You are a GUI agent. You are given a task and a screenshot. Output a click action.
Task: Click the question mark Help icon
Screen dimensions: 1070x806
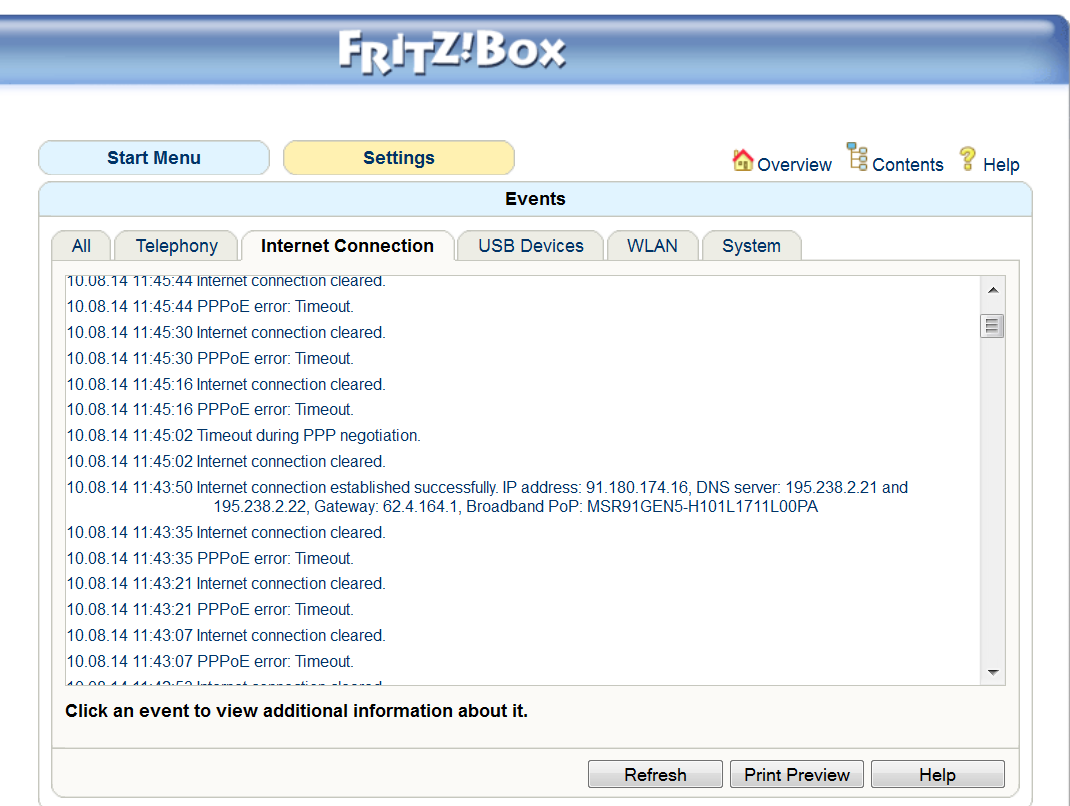pyautogui.click(x=967, y=158)
